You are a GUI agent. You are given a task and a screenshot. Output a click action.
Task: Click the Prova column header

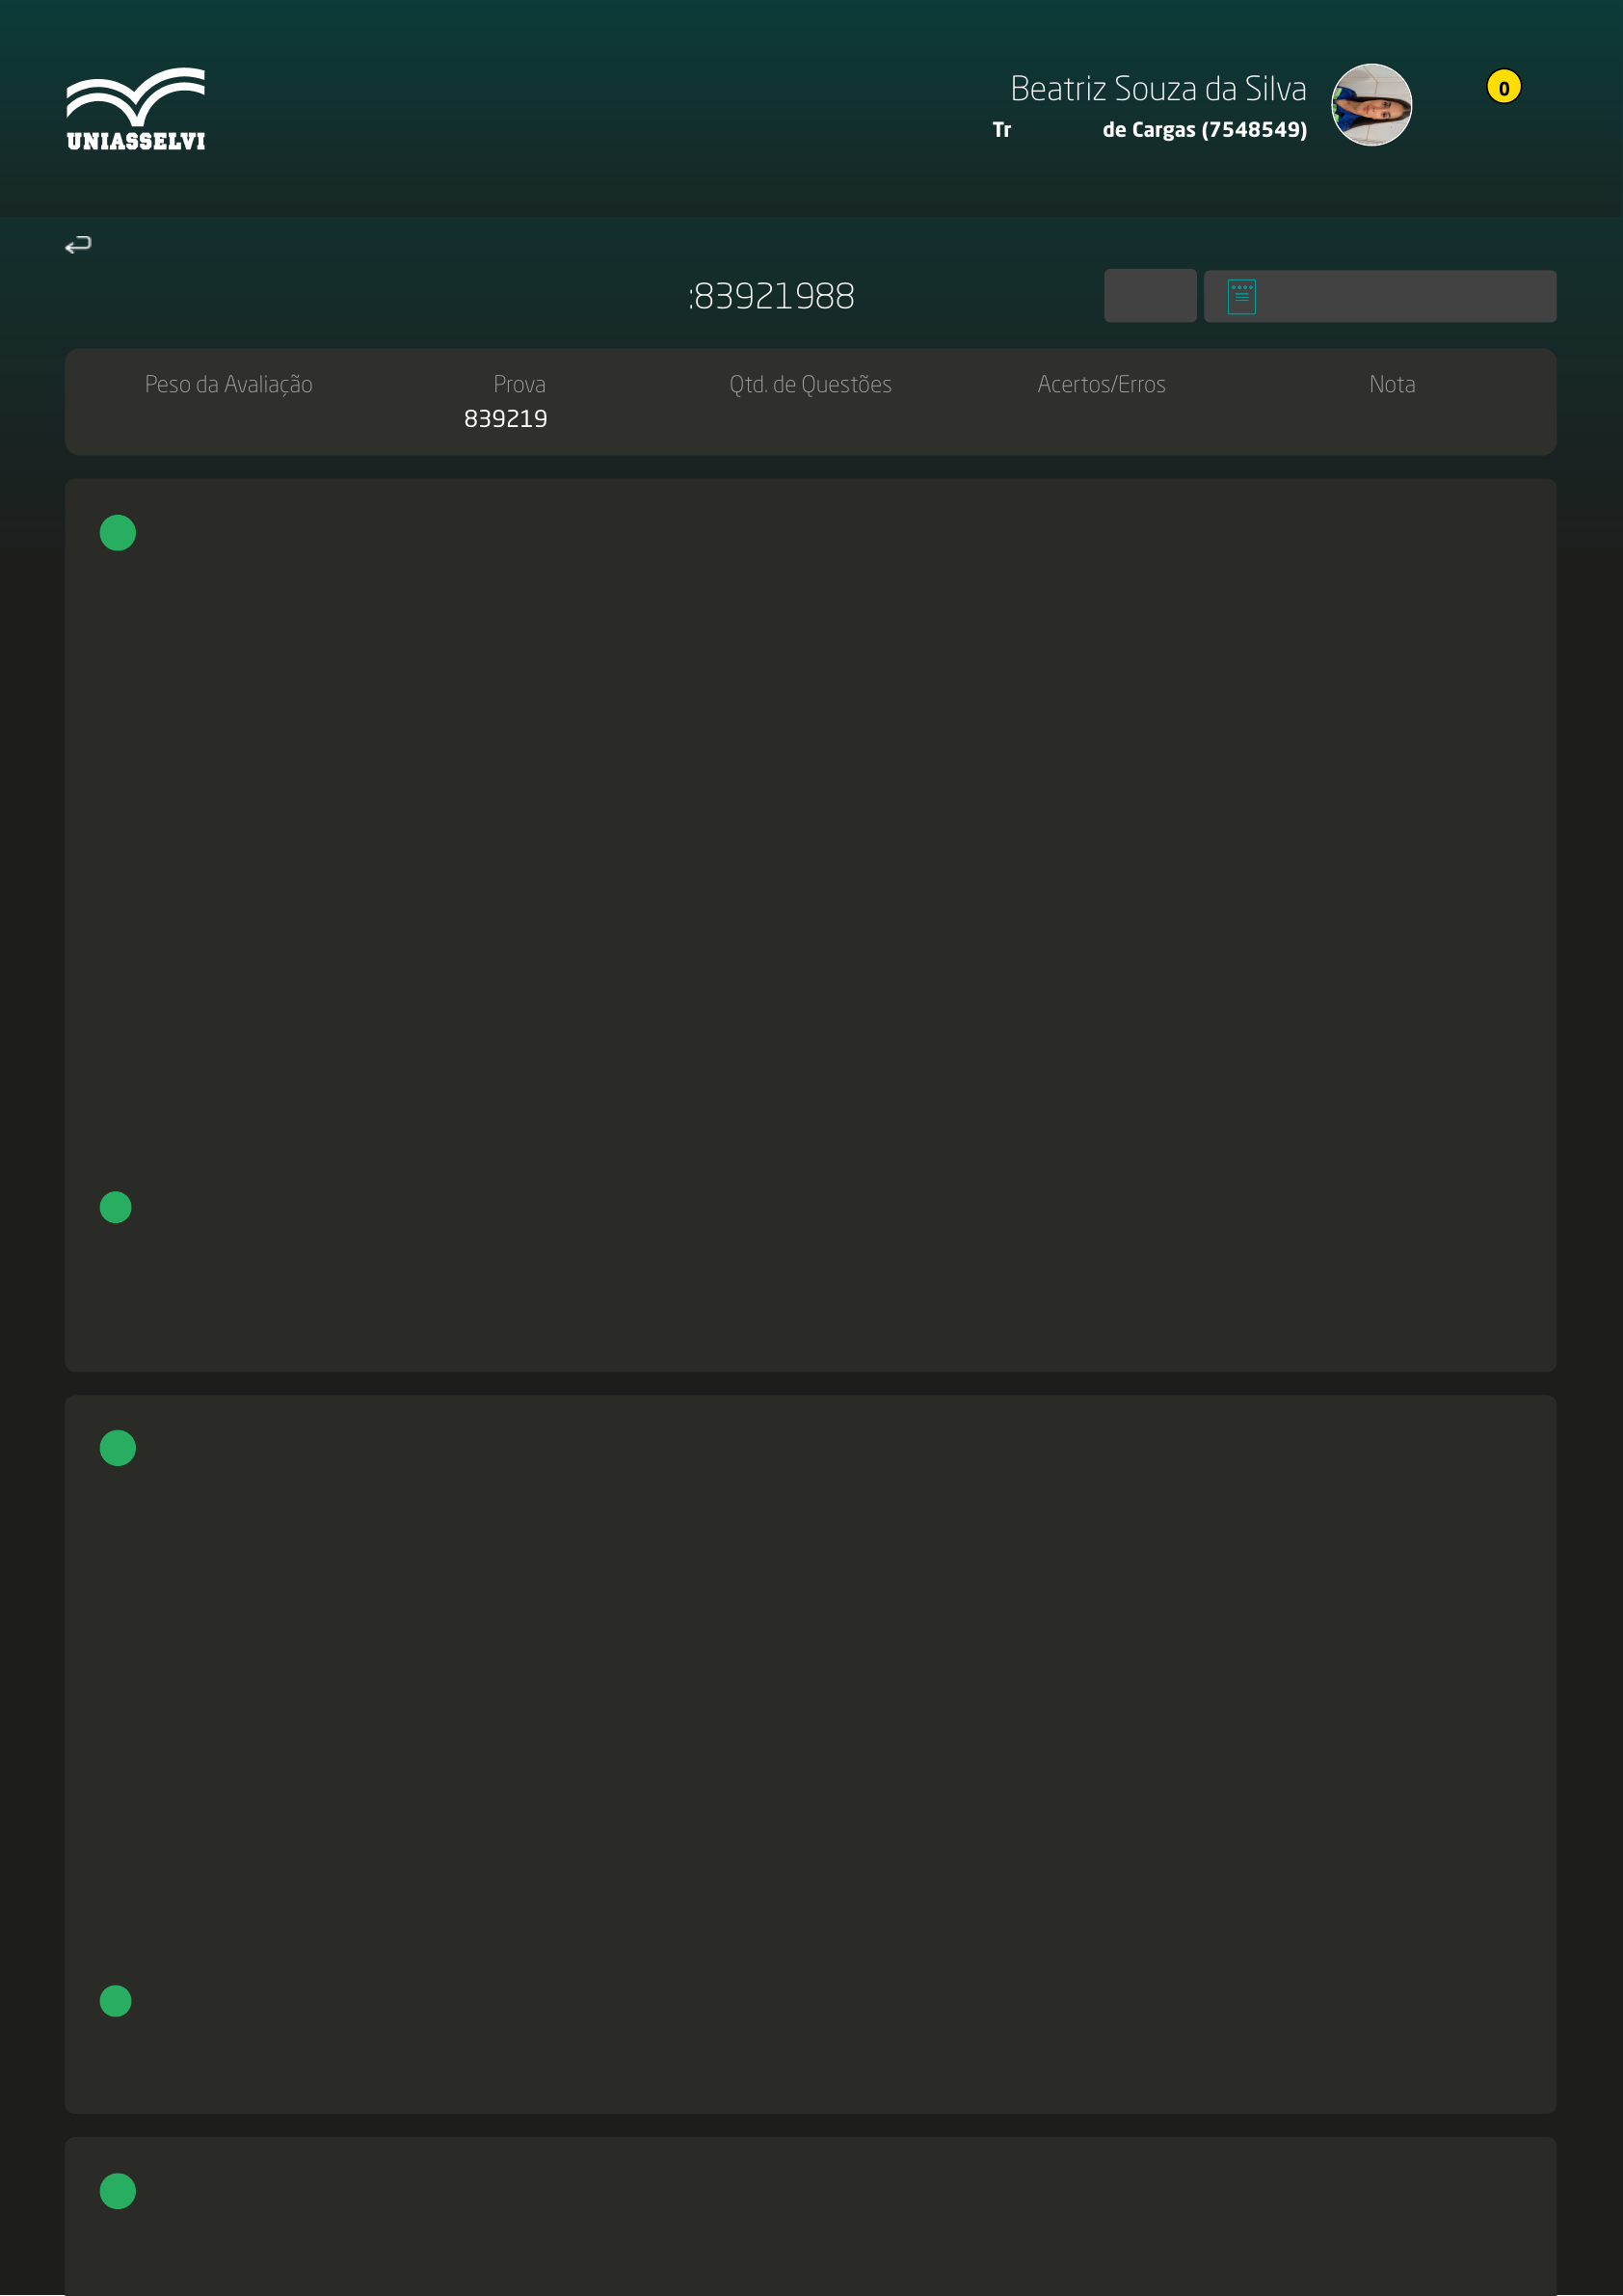519,385
